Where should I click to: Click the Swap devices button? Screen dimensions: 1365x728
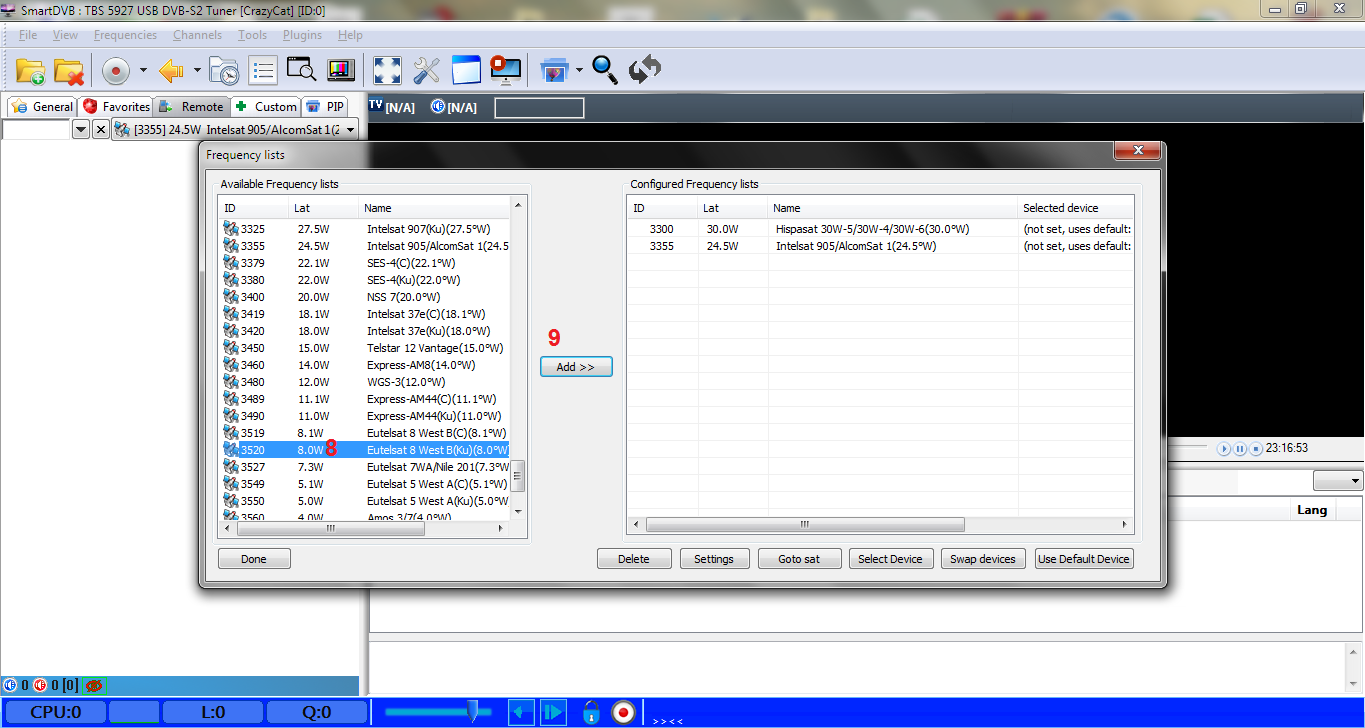[983, 559]
